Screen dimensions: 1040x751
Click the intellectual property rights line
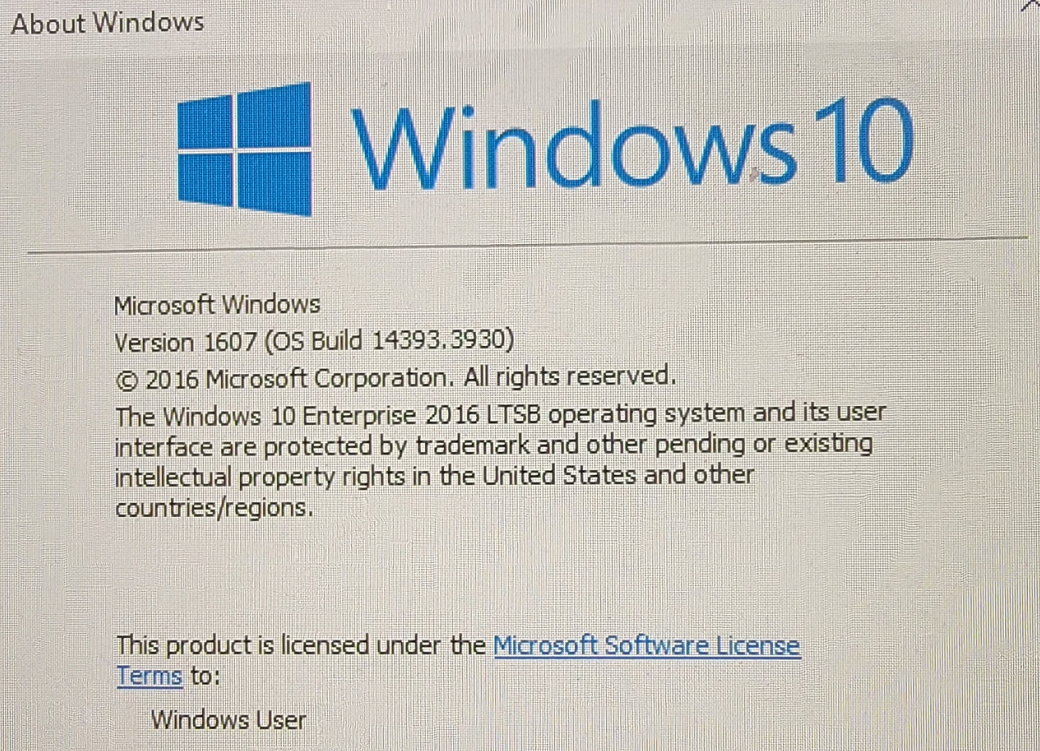(434, 476)
